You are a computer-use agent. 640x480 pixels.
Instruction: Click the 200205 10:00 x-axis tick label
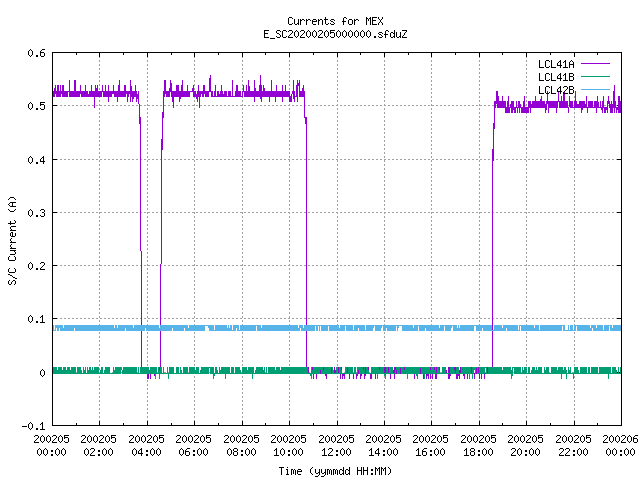pyautogui.click(x=288, y=445)
